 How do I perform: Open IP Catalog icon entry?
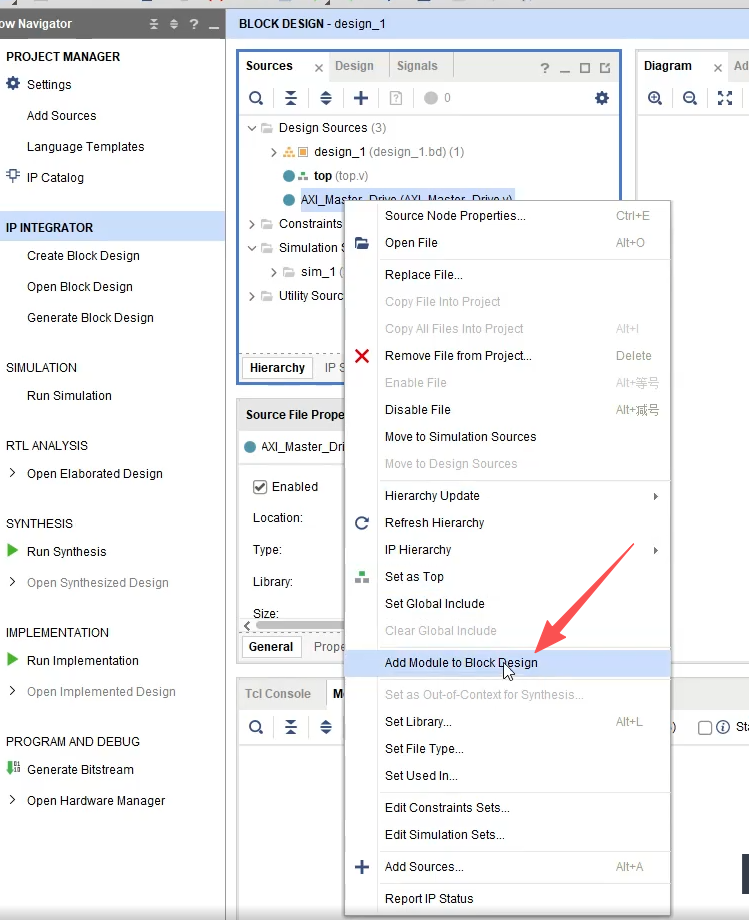(13, 176)
